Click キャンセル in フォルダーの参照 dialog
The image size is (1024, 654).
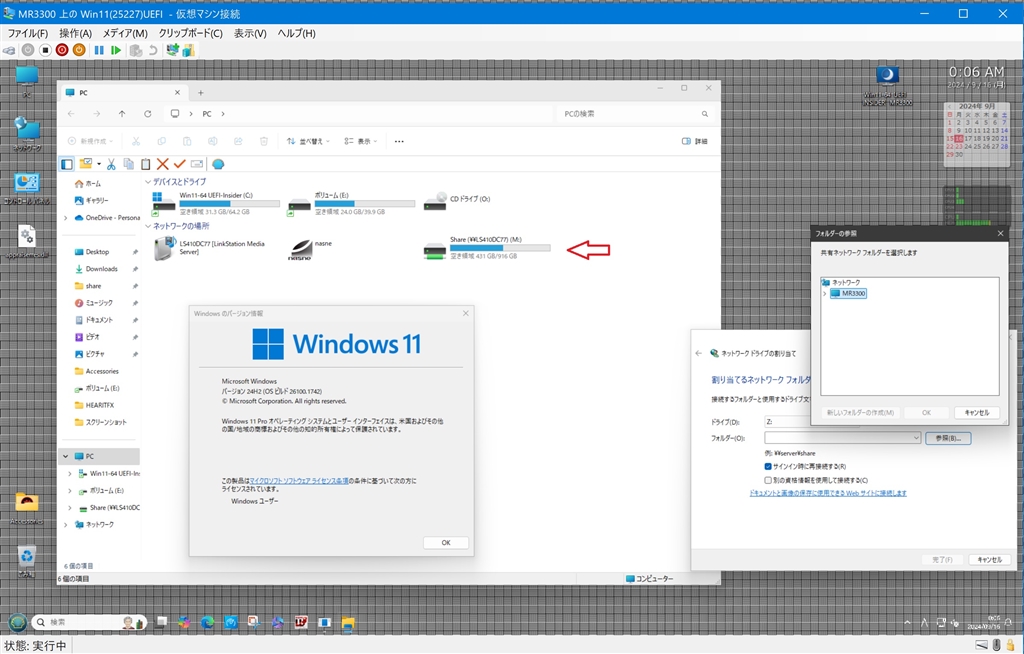pos(976,412)
